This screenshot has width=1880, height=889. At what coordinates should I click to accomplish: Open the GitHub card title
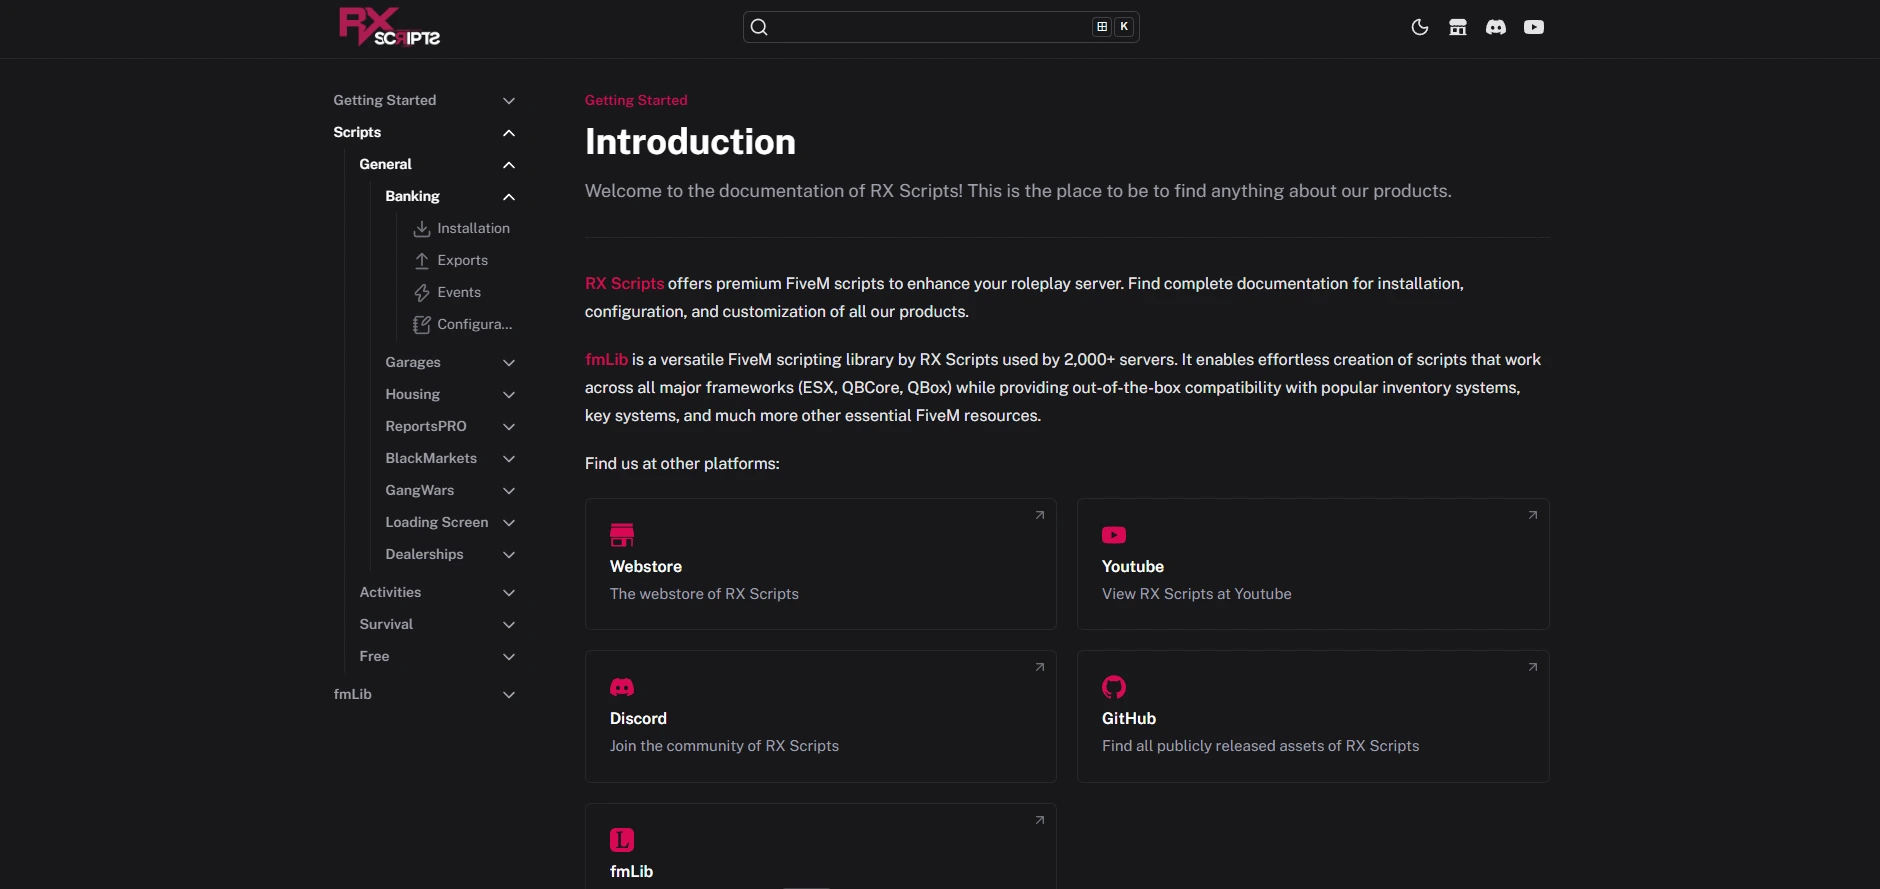pyautogui.click(x=1129, y=718)
